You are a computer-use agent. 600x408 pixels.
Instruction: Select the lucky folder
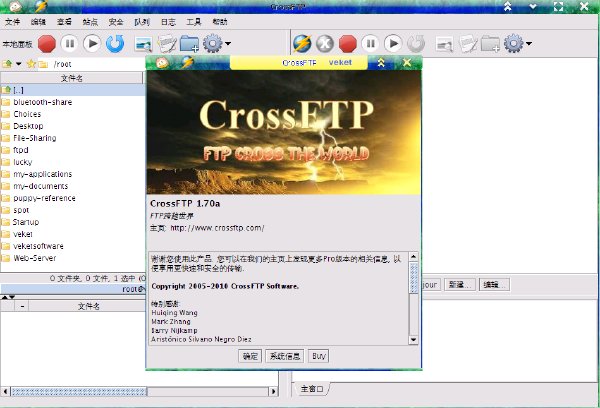click(73, 162)
